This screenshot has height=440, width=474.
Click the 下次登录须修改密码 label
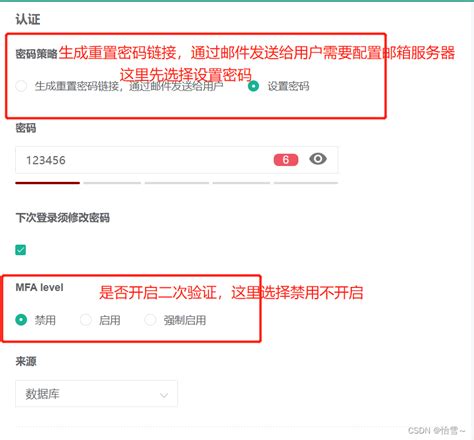tap(62, 218)
